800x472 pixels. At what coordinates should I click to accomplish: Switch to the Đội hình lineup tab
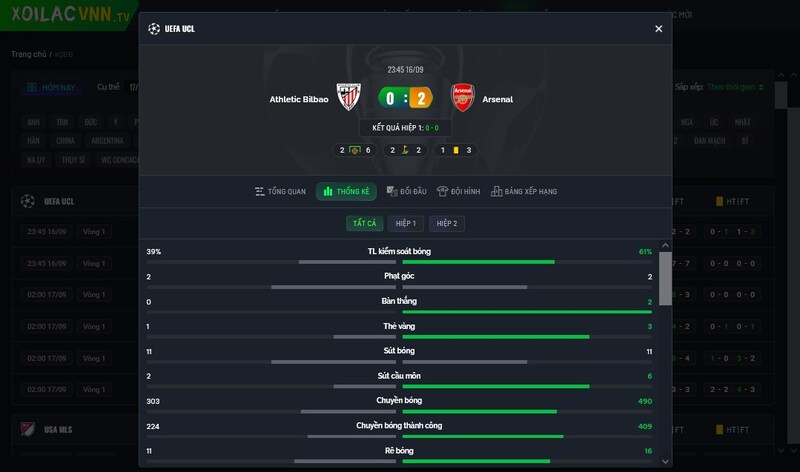pyautogui.click(x=458, y=191)
